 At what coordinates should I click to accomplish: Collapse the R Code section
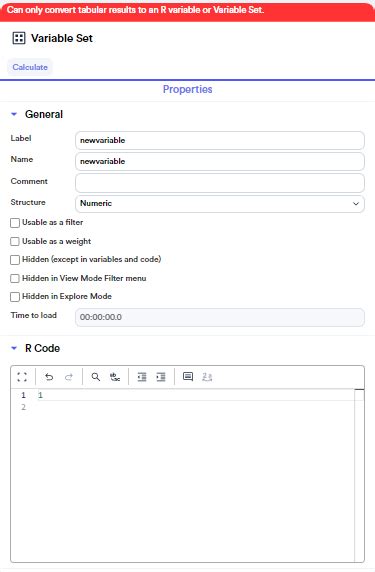click(14, 348)
